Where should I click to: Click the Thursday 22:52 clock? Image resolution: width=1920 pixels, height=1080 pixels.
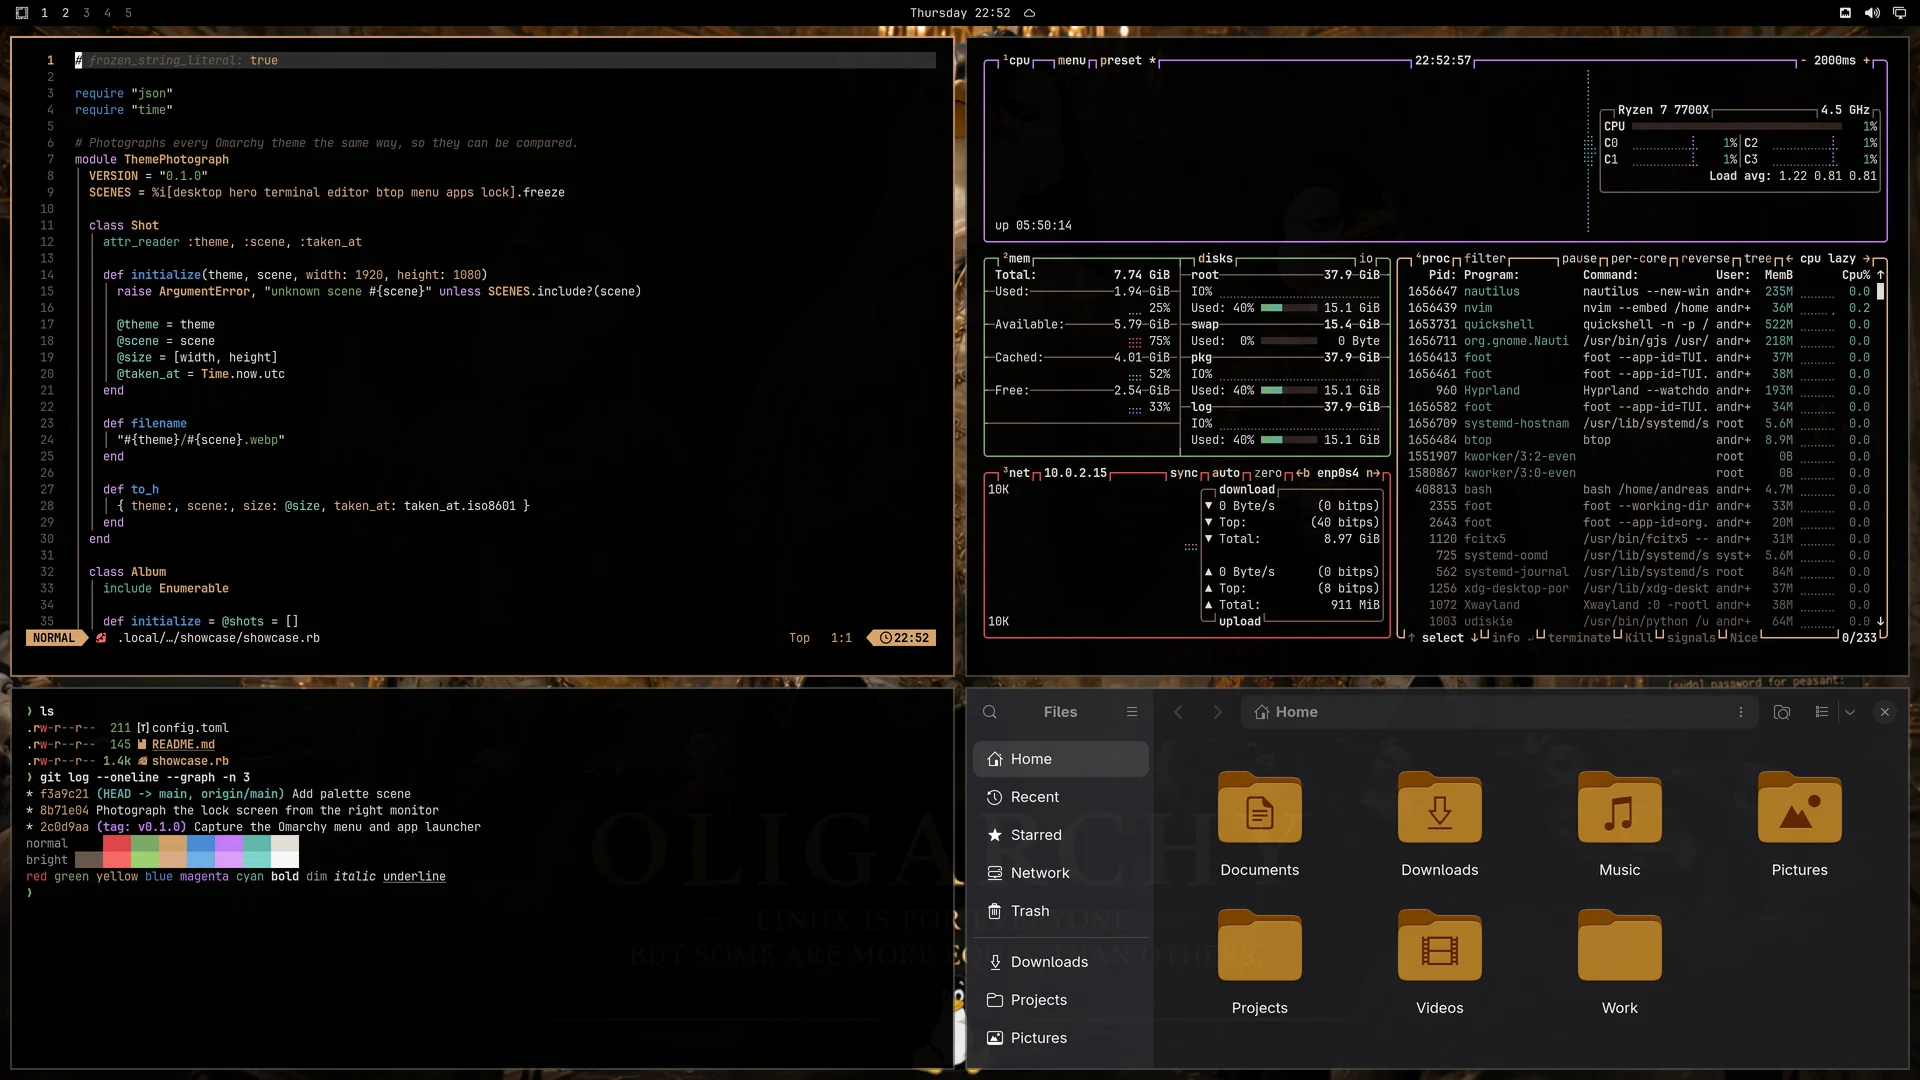pyautogui.click(x=960, y=13)
